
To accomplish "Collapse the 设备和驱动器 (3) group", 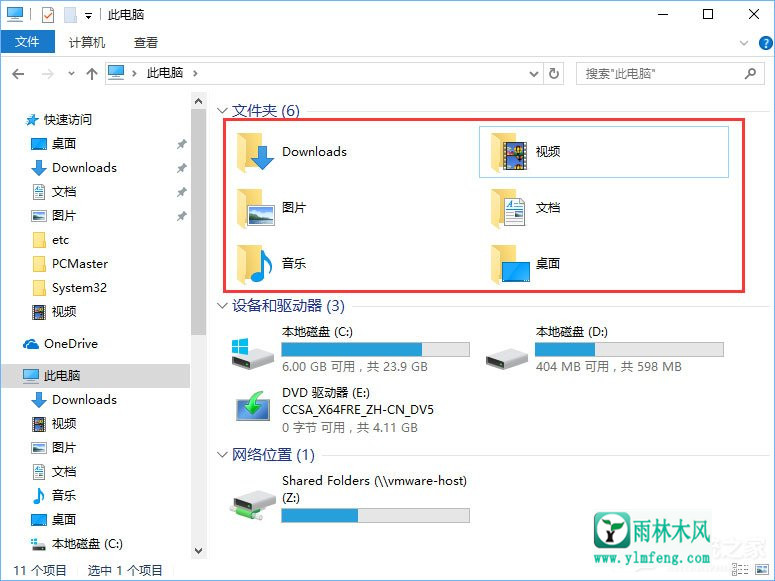I will [x=222, y=306].
